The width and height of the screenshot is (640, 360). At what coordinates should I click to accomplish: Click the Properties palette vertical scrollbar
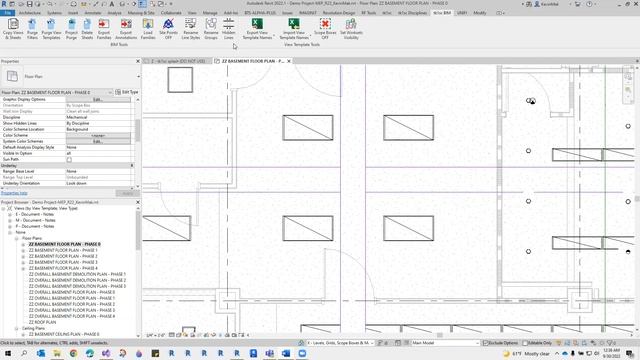pyautogui.click(x=138, y=130)
